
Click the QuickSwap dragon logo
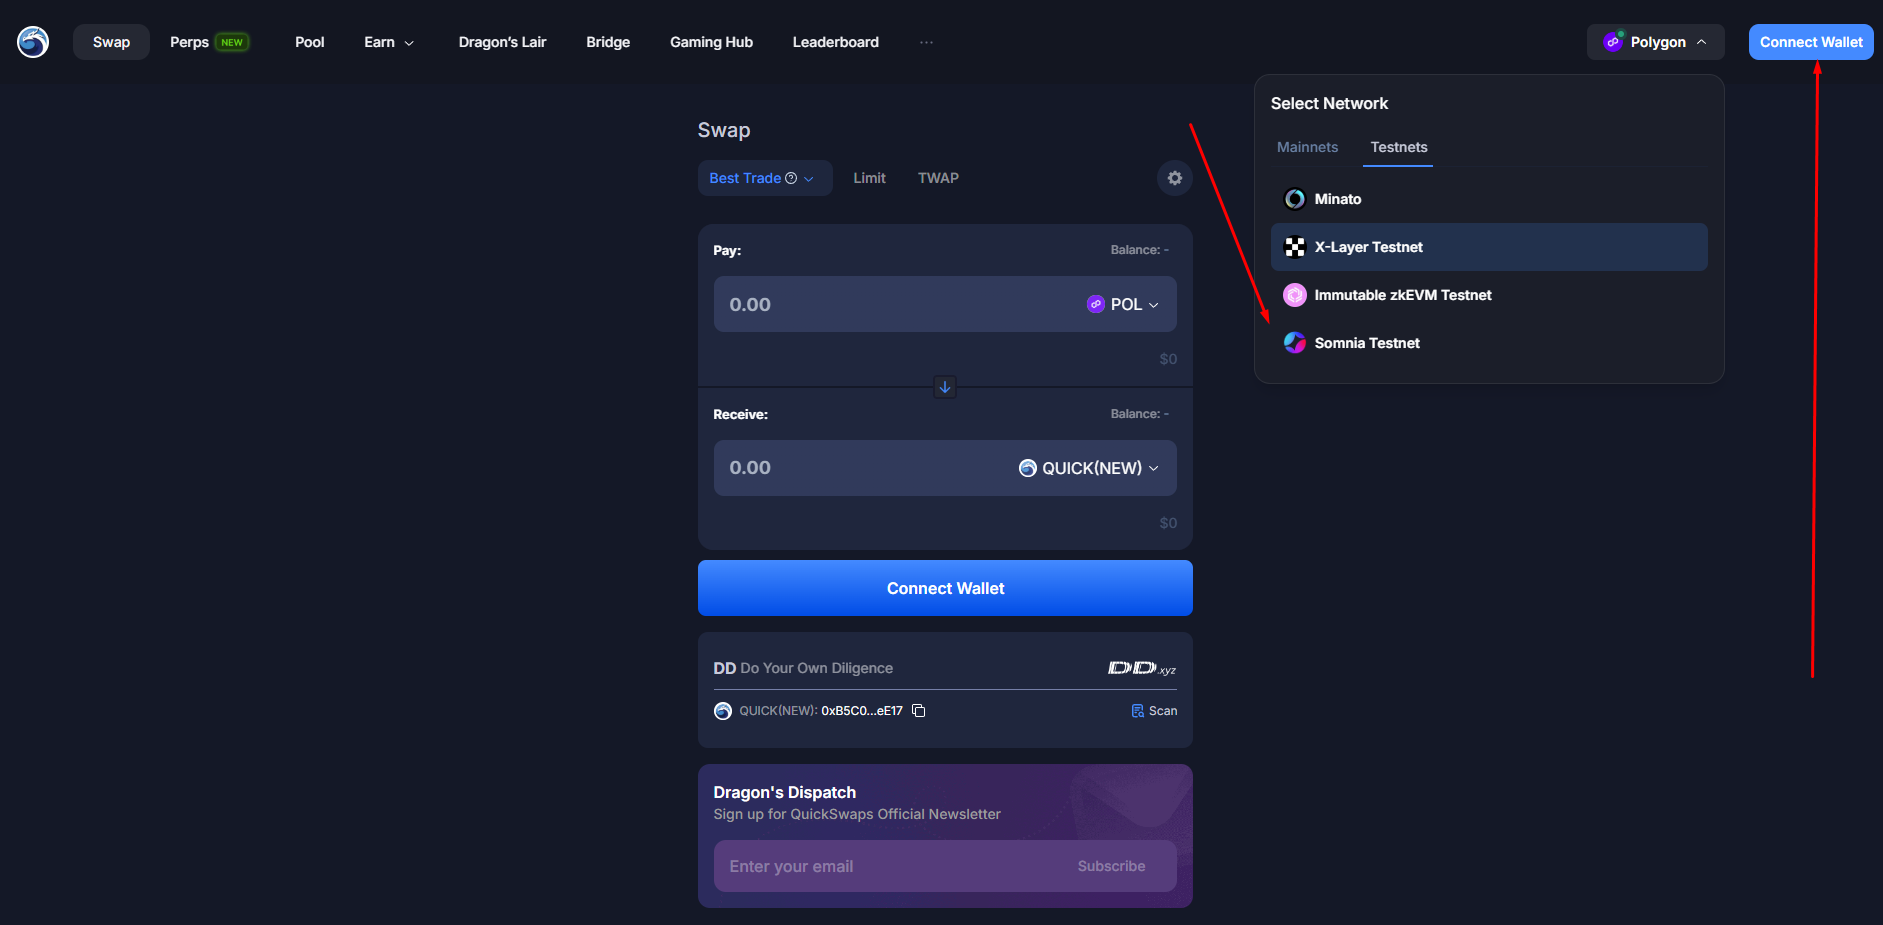[x=33, y=42]
